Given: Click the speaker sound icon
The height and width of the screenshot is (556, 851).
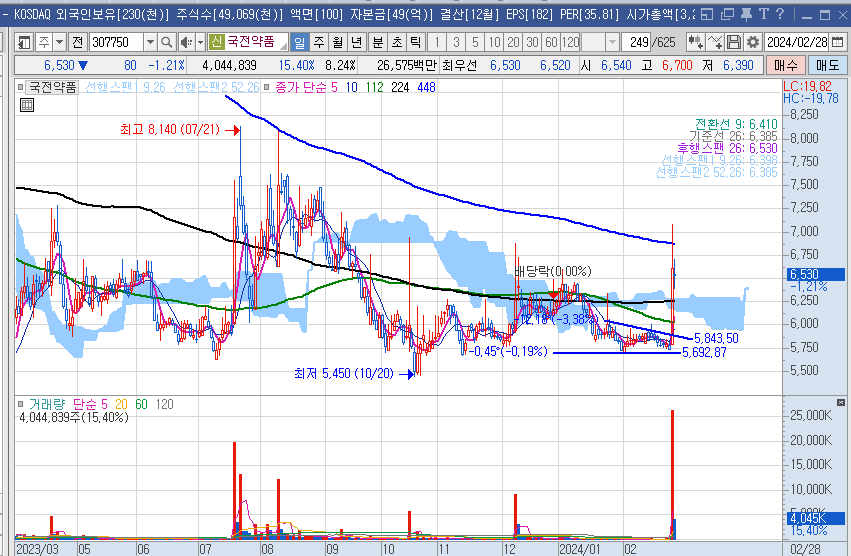Looking at the screenshot, I should 186,42.
